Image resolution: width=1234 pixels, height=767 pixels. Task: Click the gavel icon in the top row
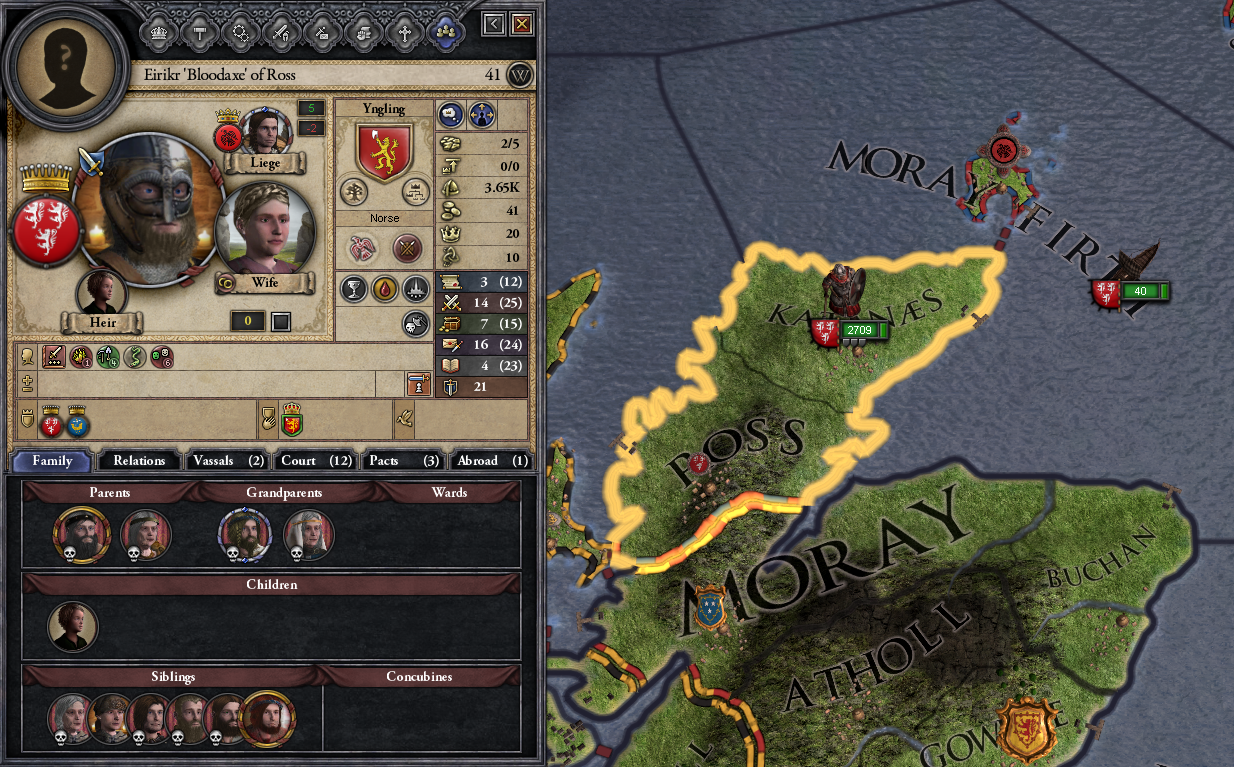click(199, 32)
